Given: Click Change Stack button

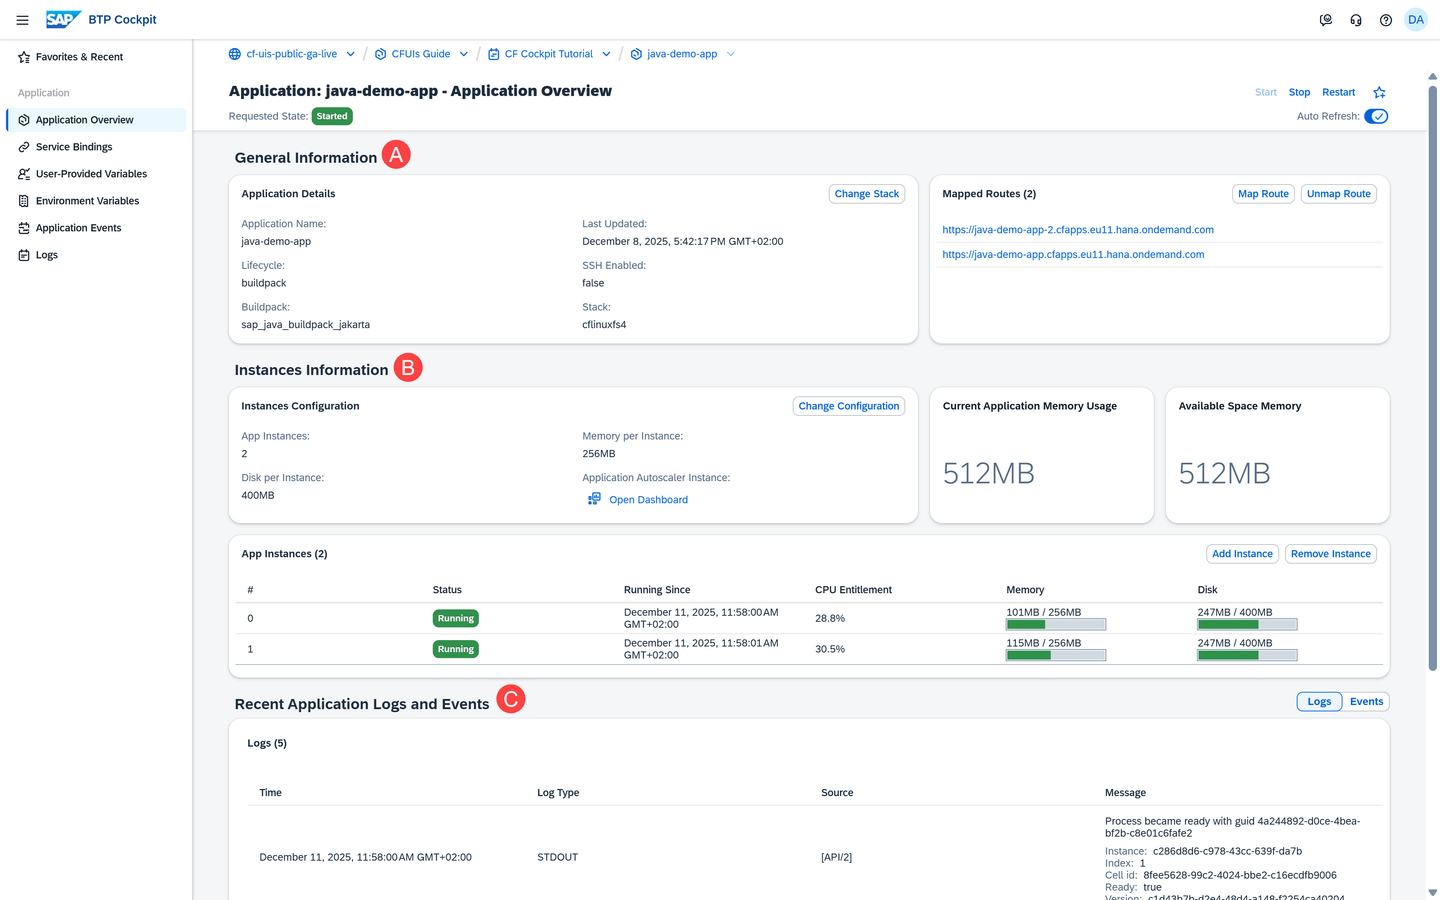Looking at the screenshot, I should click(x=867, y=194).
